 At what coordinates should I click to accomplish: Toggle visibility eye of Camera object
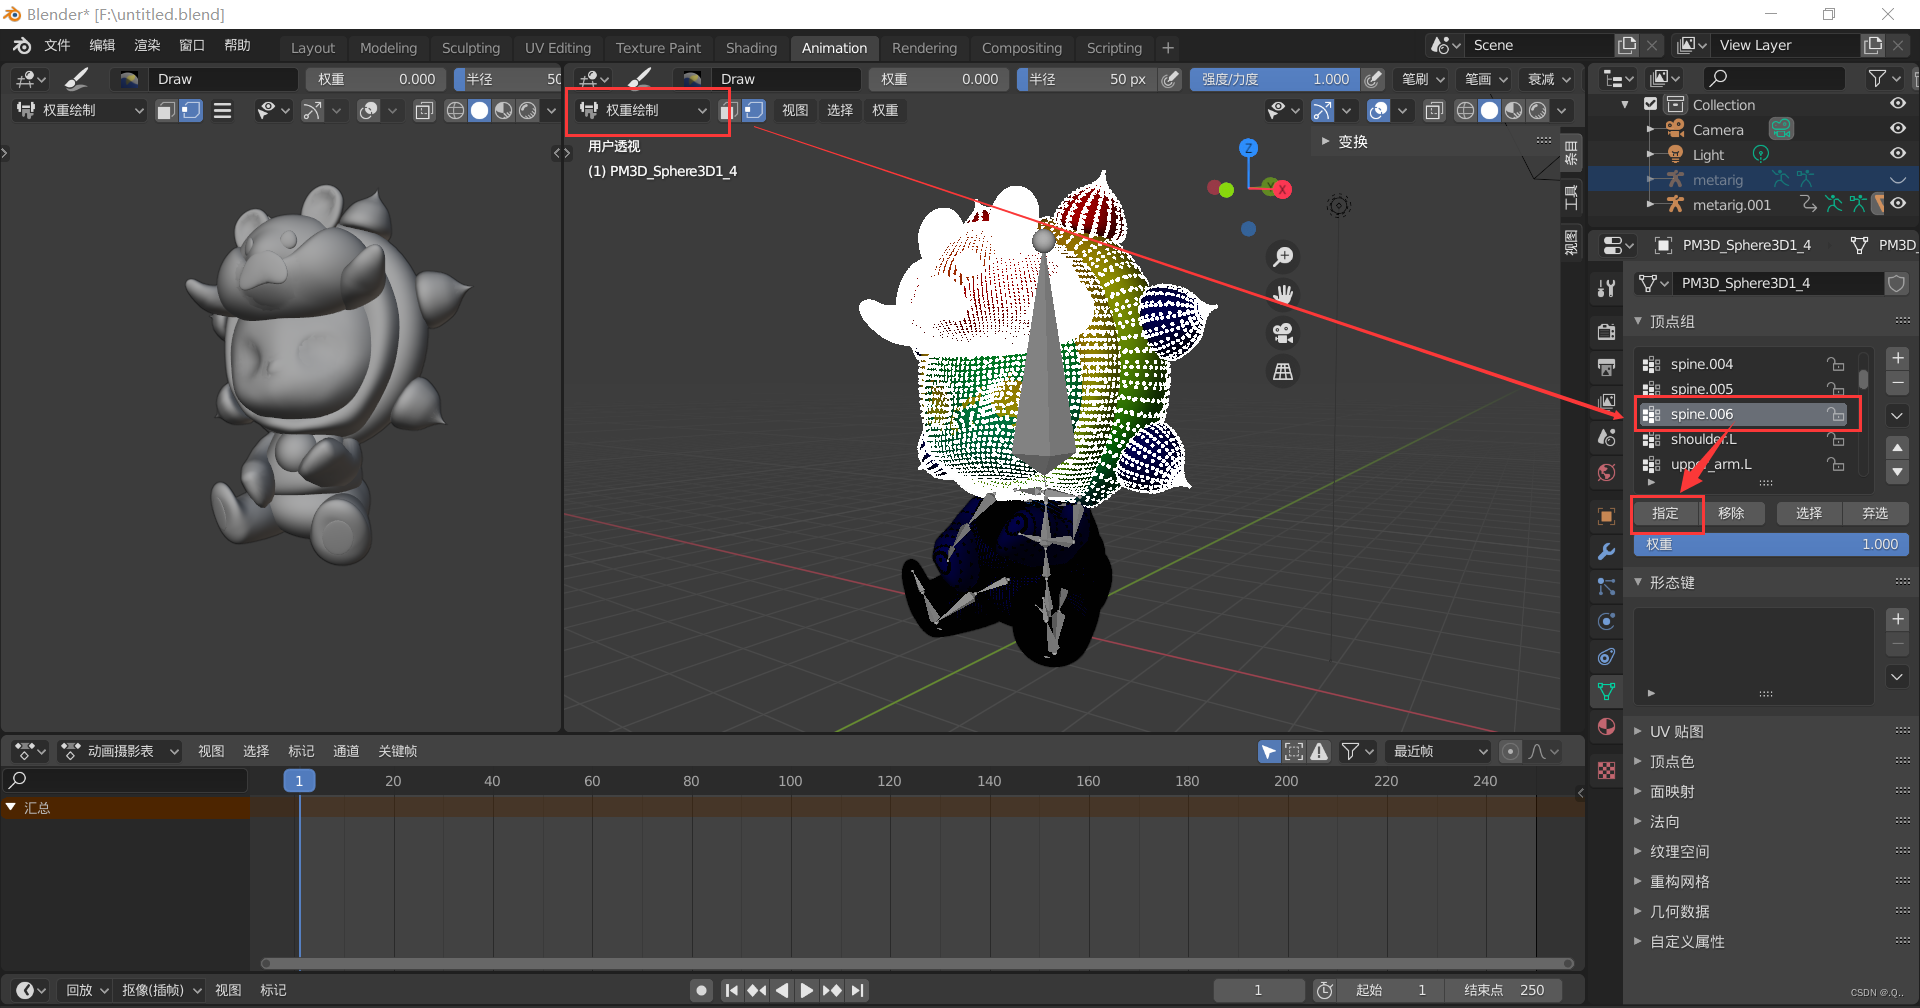[1897, 129]
